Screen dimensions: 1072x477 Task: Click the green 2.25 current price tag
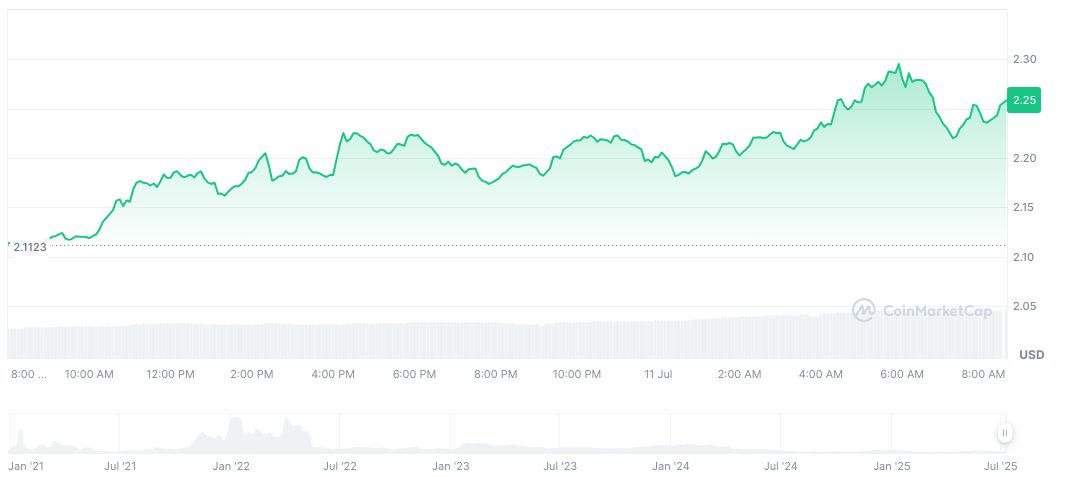[x=1024, y=100]
